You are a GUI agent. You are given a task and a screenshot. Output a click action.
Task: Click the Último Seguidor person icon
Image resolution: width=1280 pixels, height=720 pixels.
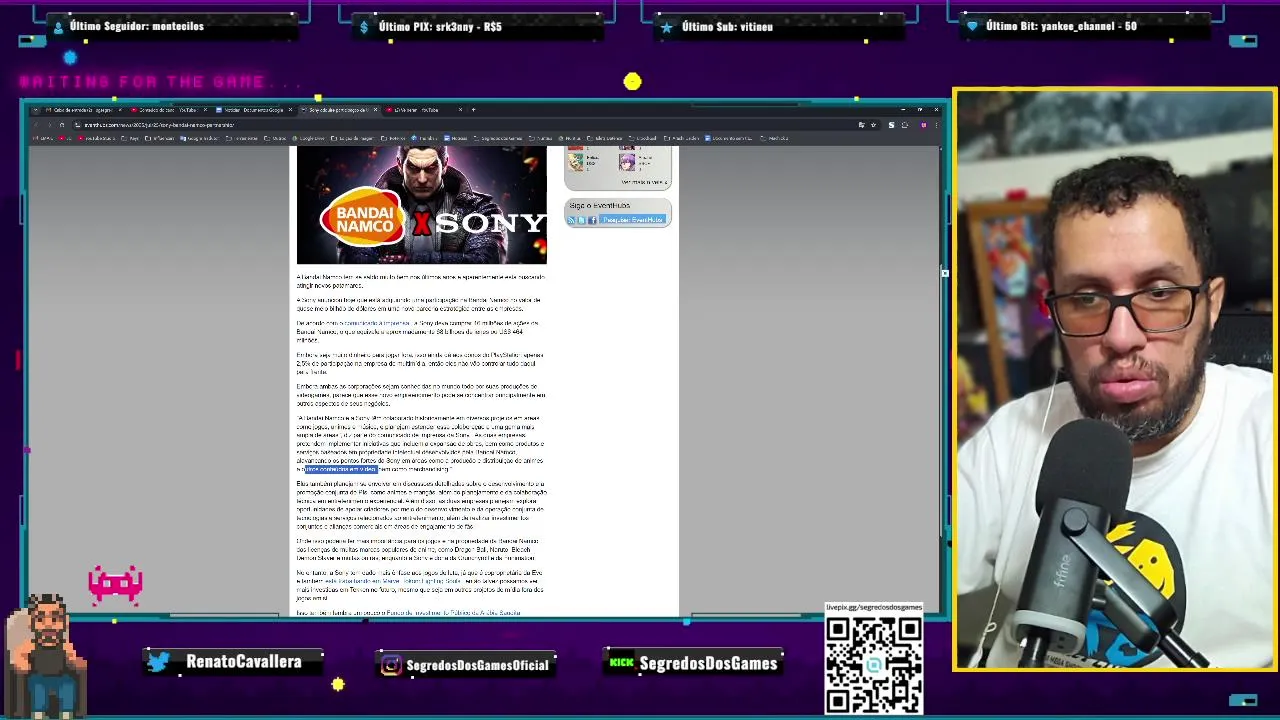pyautogui.click(x=58, y=27)
